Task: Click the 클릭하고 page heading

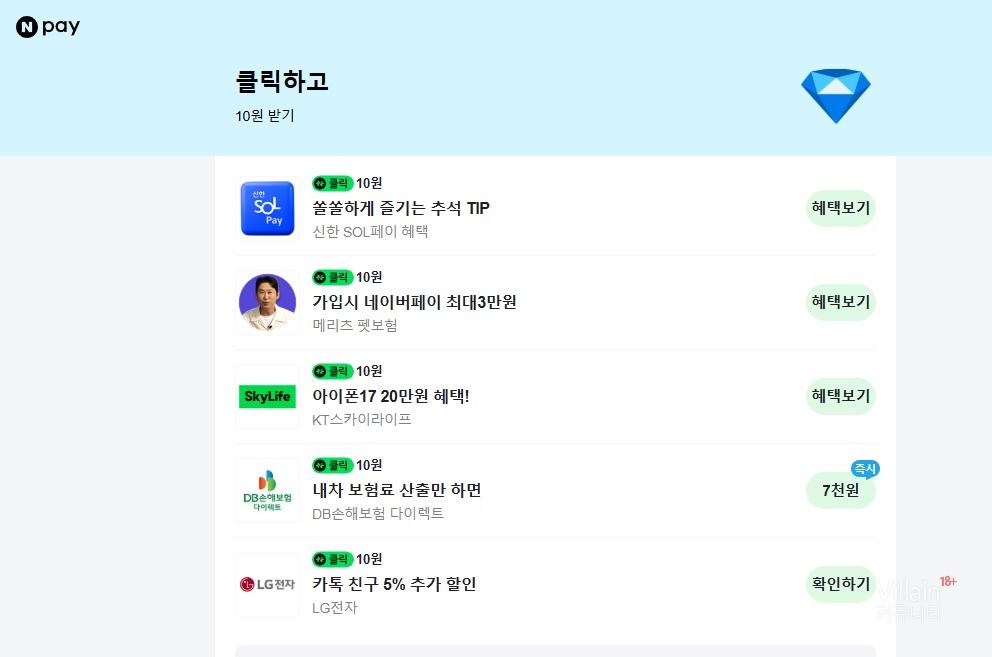Action: pos(282,82)
